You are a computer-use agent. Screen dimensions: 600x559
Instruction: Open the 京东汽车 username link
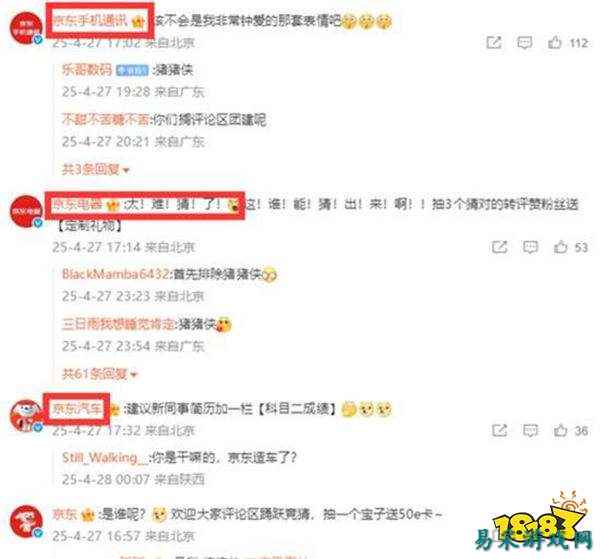tap(77, 409)
